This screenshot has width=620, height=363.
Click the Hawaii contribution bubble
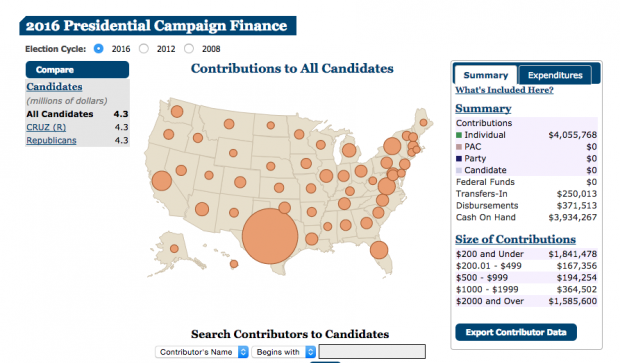pyautogui.click(x=234, y=264)
